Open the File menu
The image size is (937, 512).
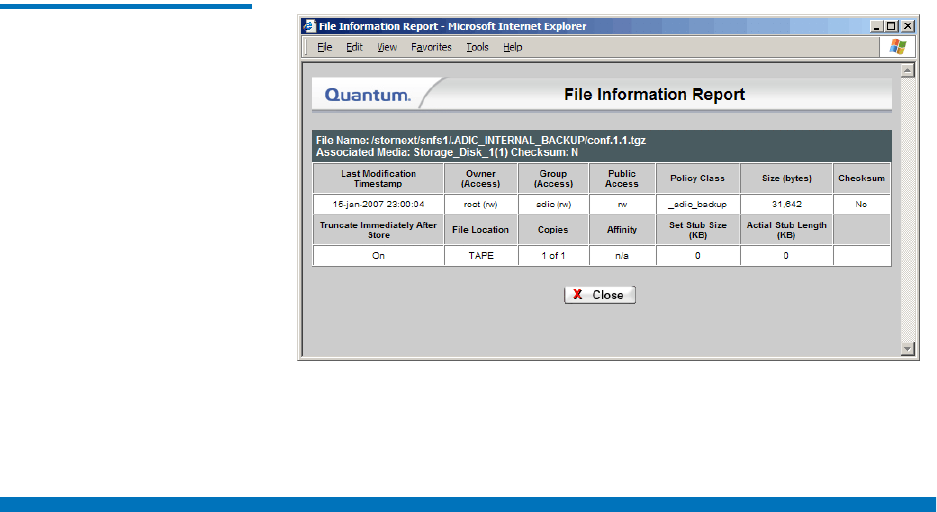[324, 47]
